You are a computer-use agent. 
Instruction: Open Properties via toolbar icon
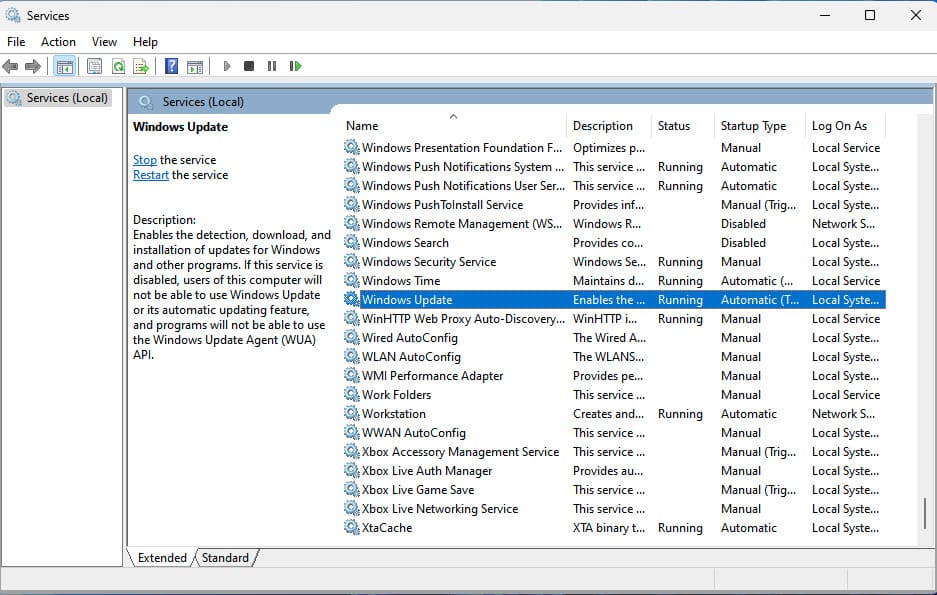(x=94, y=66)
